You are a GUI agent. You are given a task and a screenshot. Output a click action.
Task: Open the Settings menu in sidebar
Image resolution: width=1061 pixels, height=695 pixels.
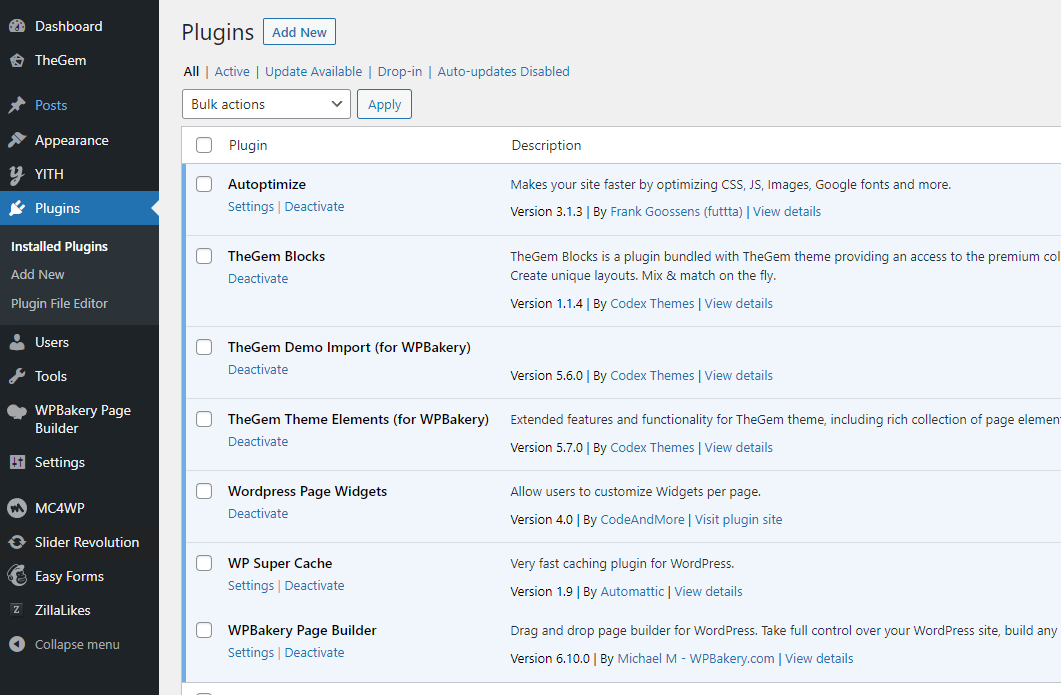tap(60, 462)
